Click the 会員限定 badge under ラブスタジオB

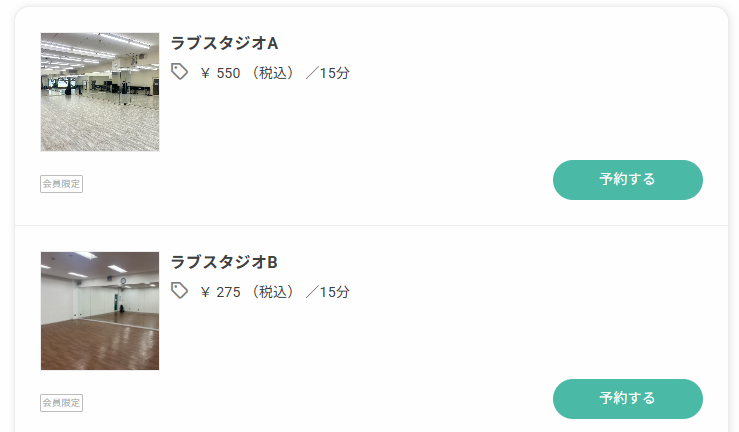(x=61, y=403)
